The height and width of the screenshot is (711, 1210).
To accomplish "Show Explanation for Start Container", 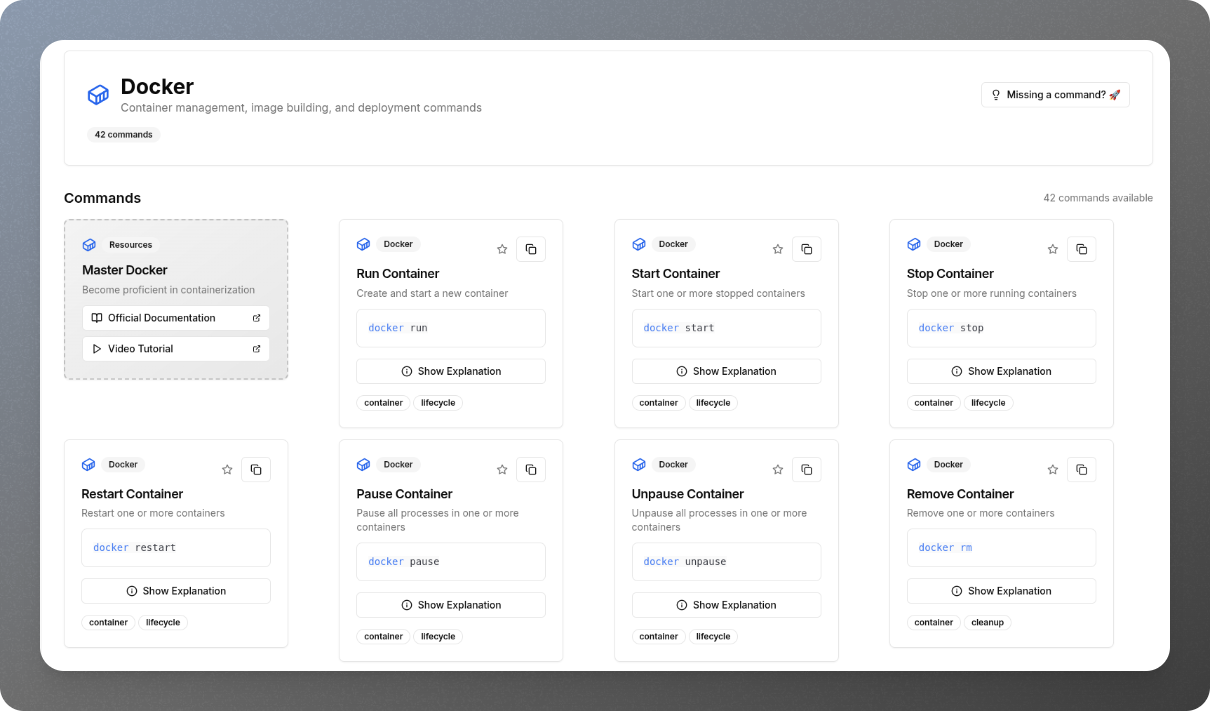I will click(x=726, y=371).
